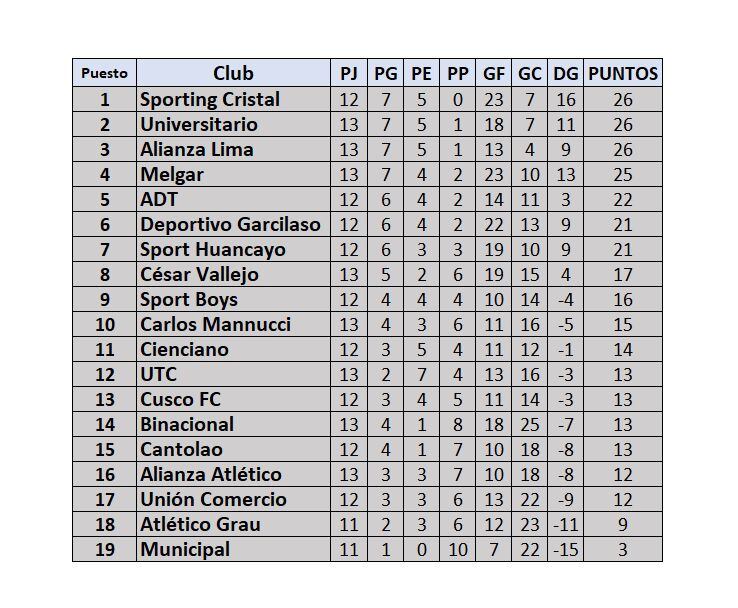Select the Alianza Lima row name
This screenshot has width=738, height=608.
[x=197, y=149]
